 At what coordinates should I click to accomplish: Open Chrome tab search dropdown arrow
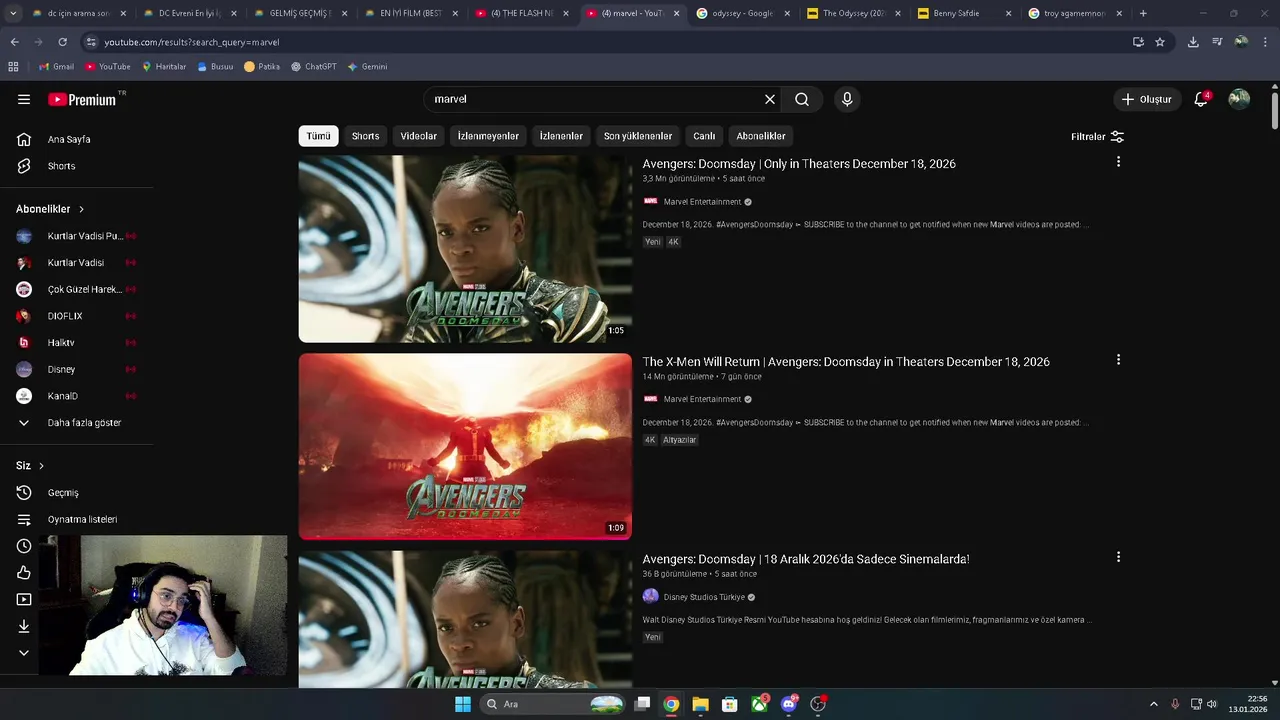click(x=13, y=14)
